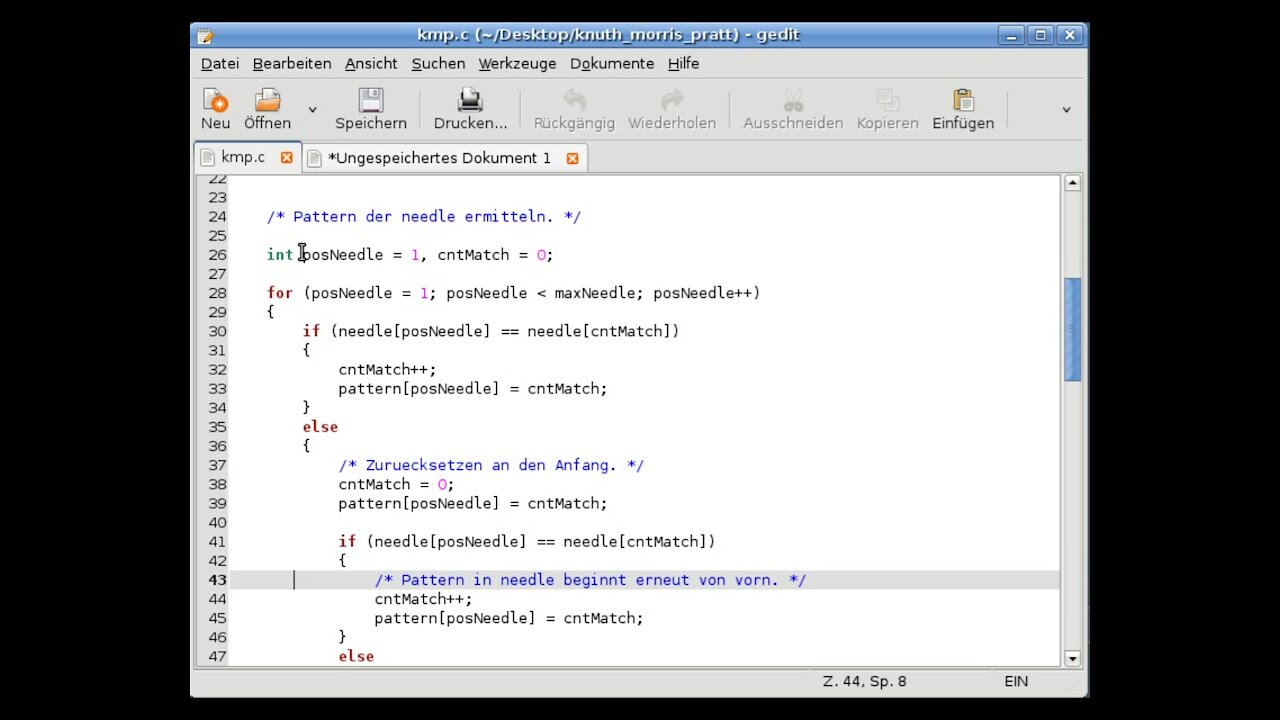The image size is (1280, 720).
Task: Click 'cntMatch++;' on line 44
Action: pyautogui.click(x=423, y=599)
